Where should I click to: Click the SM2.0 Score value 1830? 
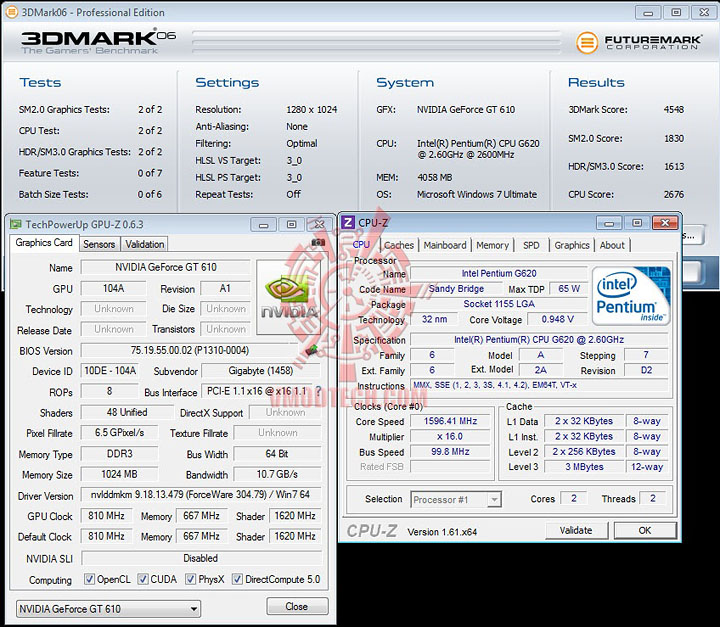tap(674, 138)
